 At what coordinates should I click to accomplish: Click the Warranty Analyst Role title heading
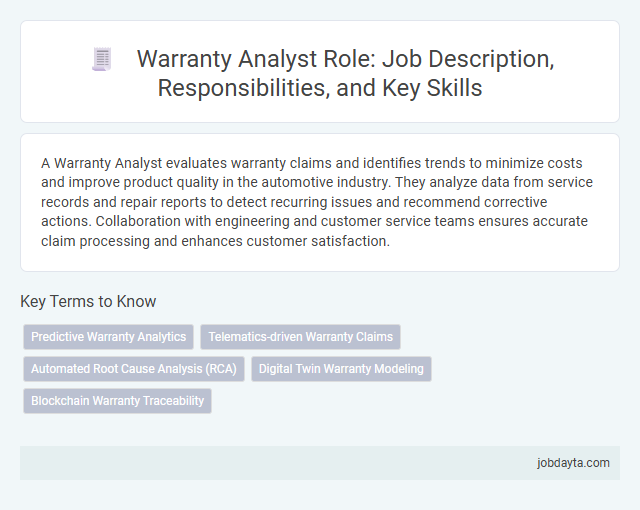(345, 73)
